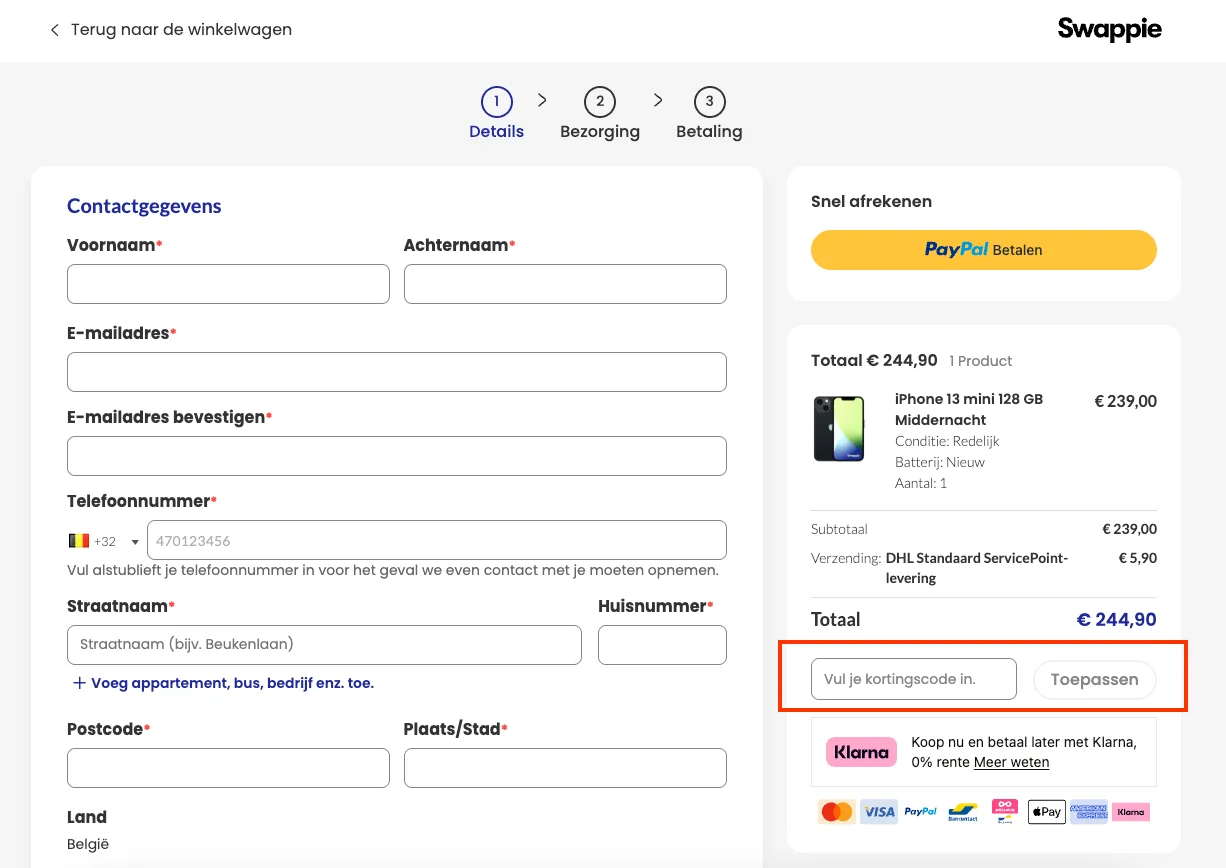Click the PayPal payment icon in footer row
The height and width of the screenshot is (868, 1226).
(x=920, y=812)
